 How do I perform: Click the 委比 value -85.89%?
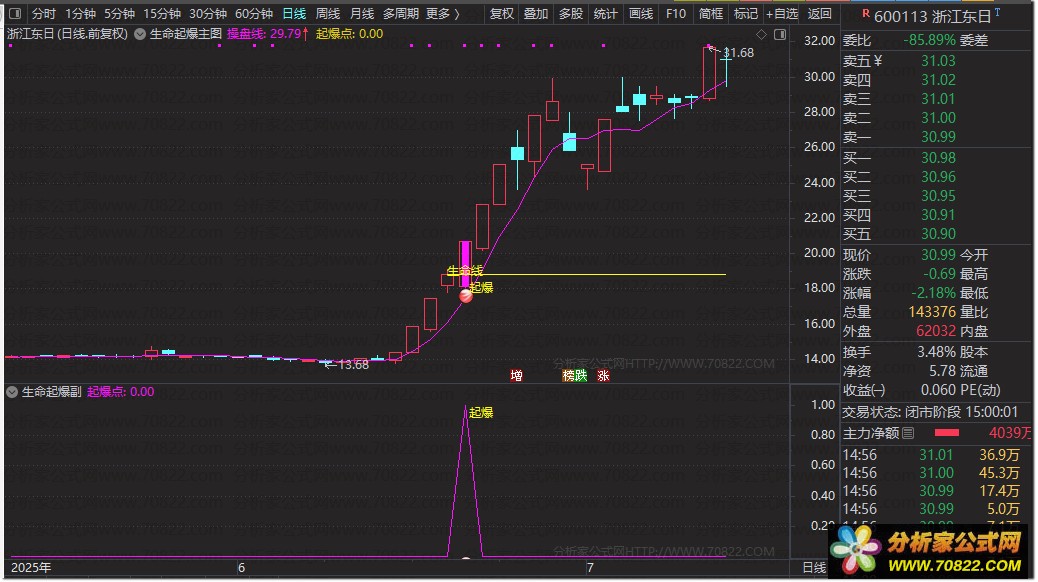click(x=929, y=40)
